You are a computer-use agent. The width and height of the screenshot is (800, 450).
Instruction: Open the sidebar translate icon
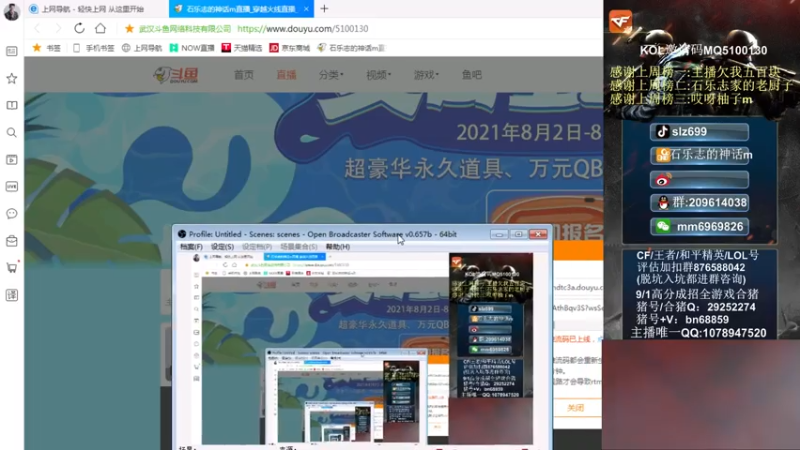pos(11,295)
